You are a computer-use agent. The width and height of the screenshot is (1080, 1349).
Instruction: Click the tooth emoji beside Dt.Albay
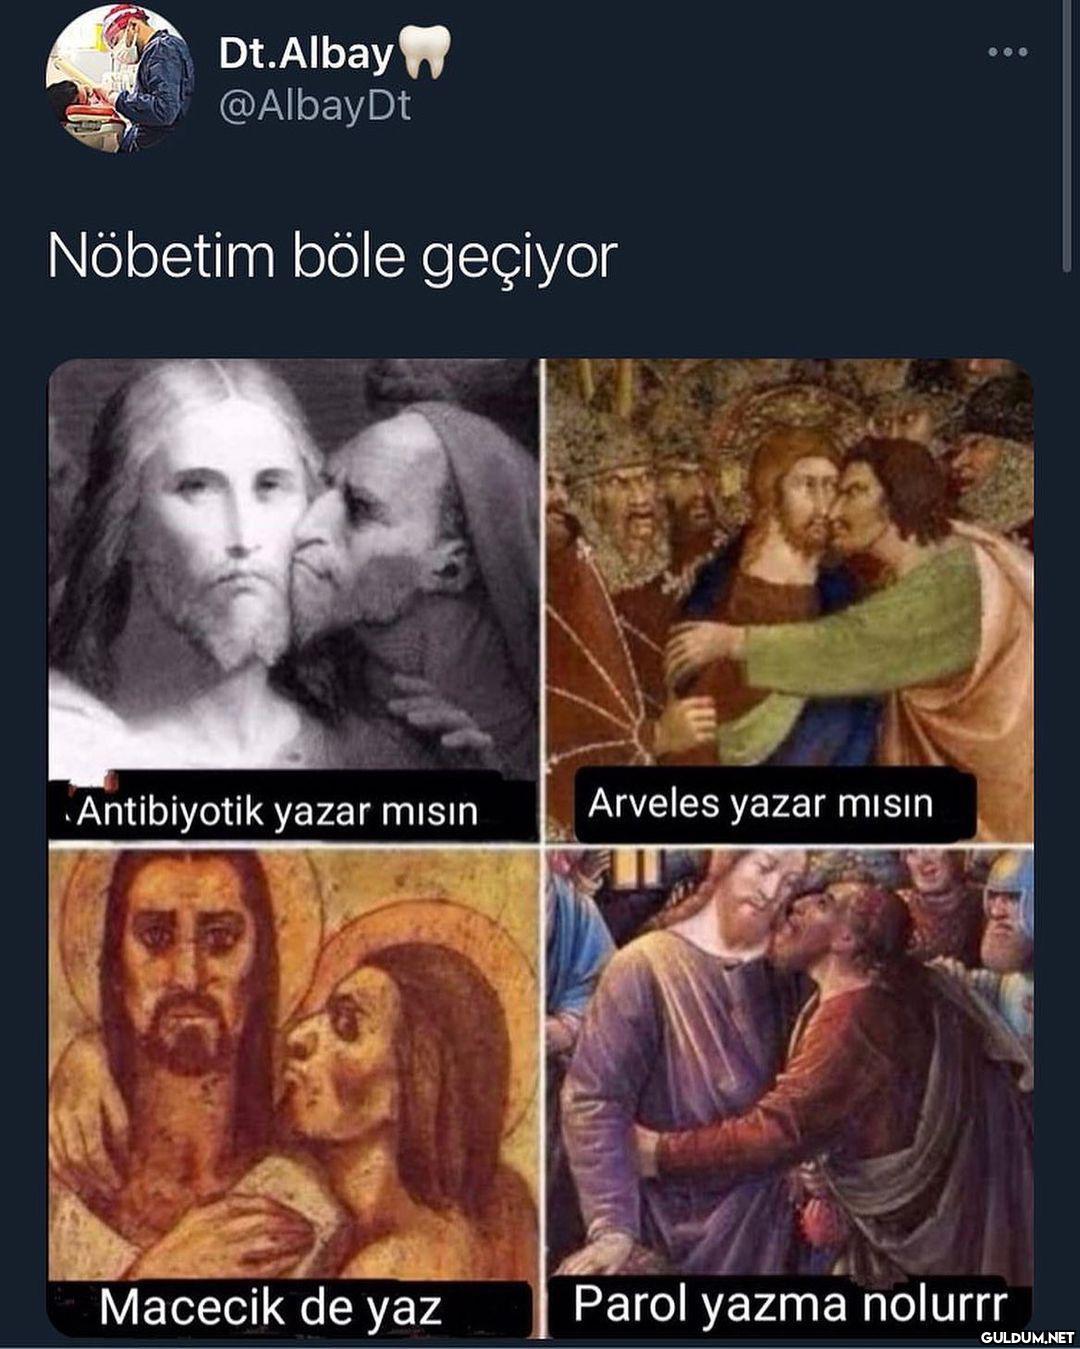(x=425, y=51)
